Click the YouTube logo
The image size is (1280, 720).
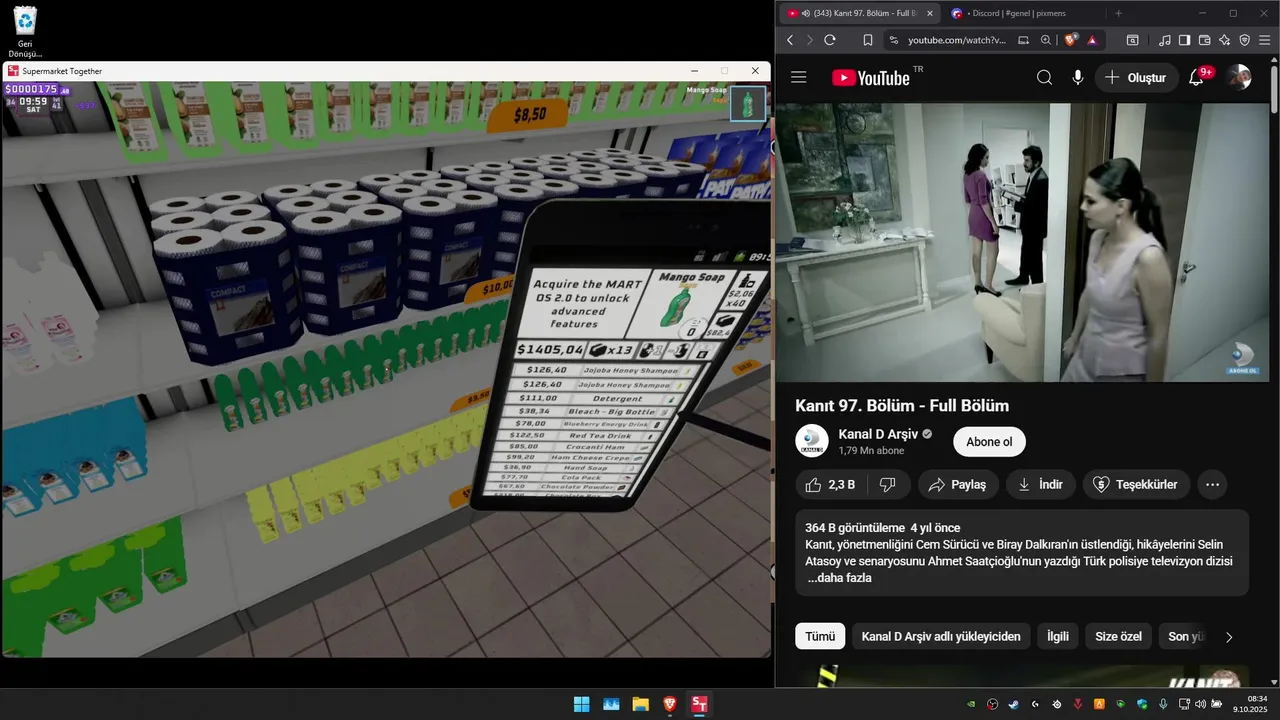point(871,78)
